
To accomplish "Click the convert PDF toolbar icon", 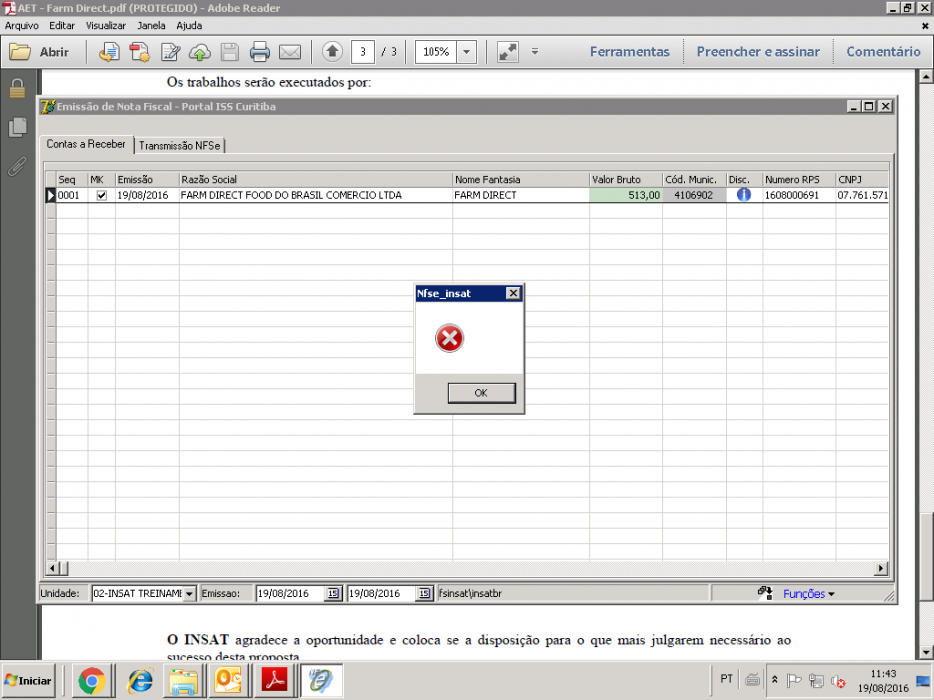I will (139, 52).
